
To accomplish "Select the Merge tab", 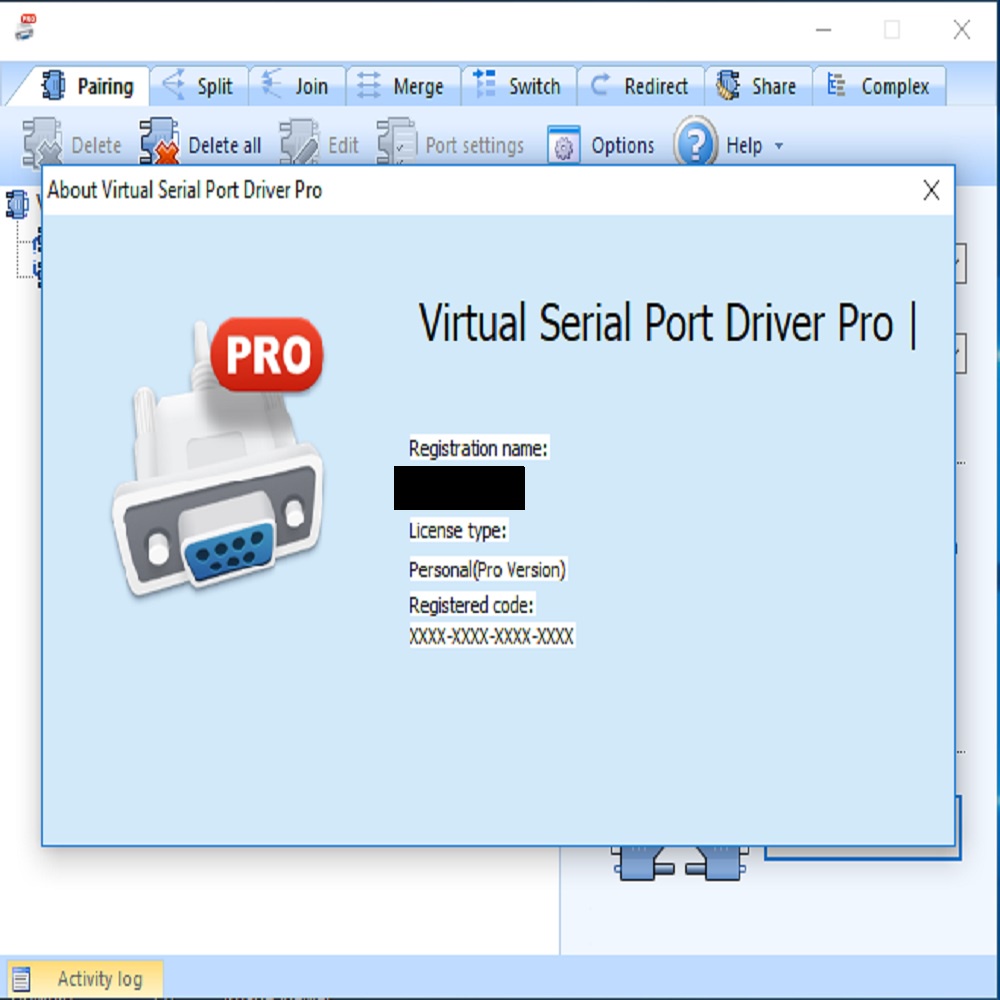I will pyautogui.click(x=403, y=86).
